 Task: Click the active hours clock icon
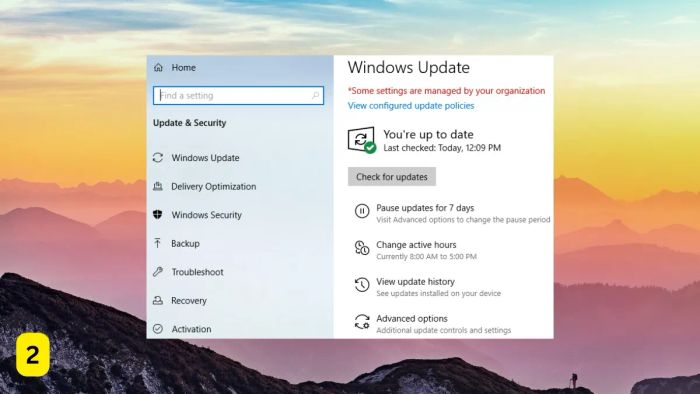362,248
